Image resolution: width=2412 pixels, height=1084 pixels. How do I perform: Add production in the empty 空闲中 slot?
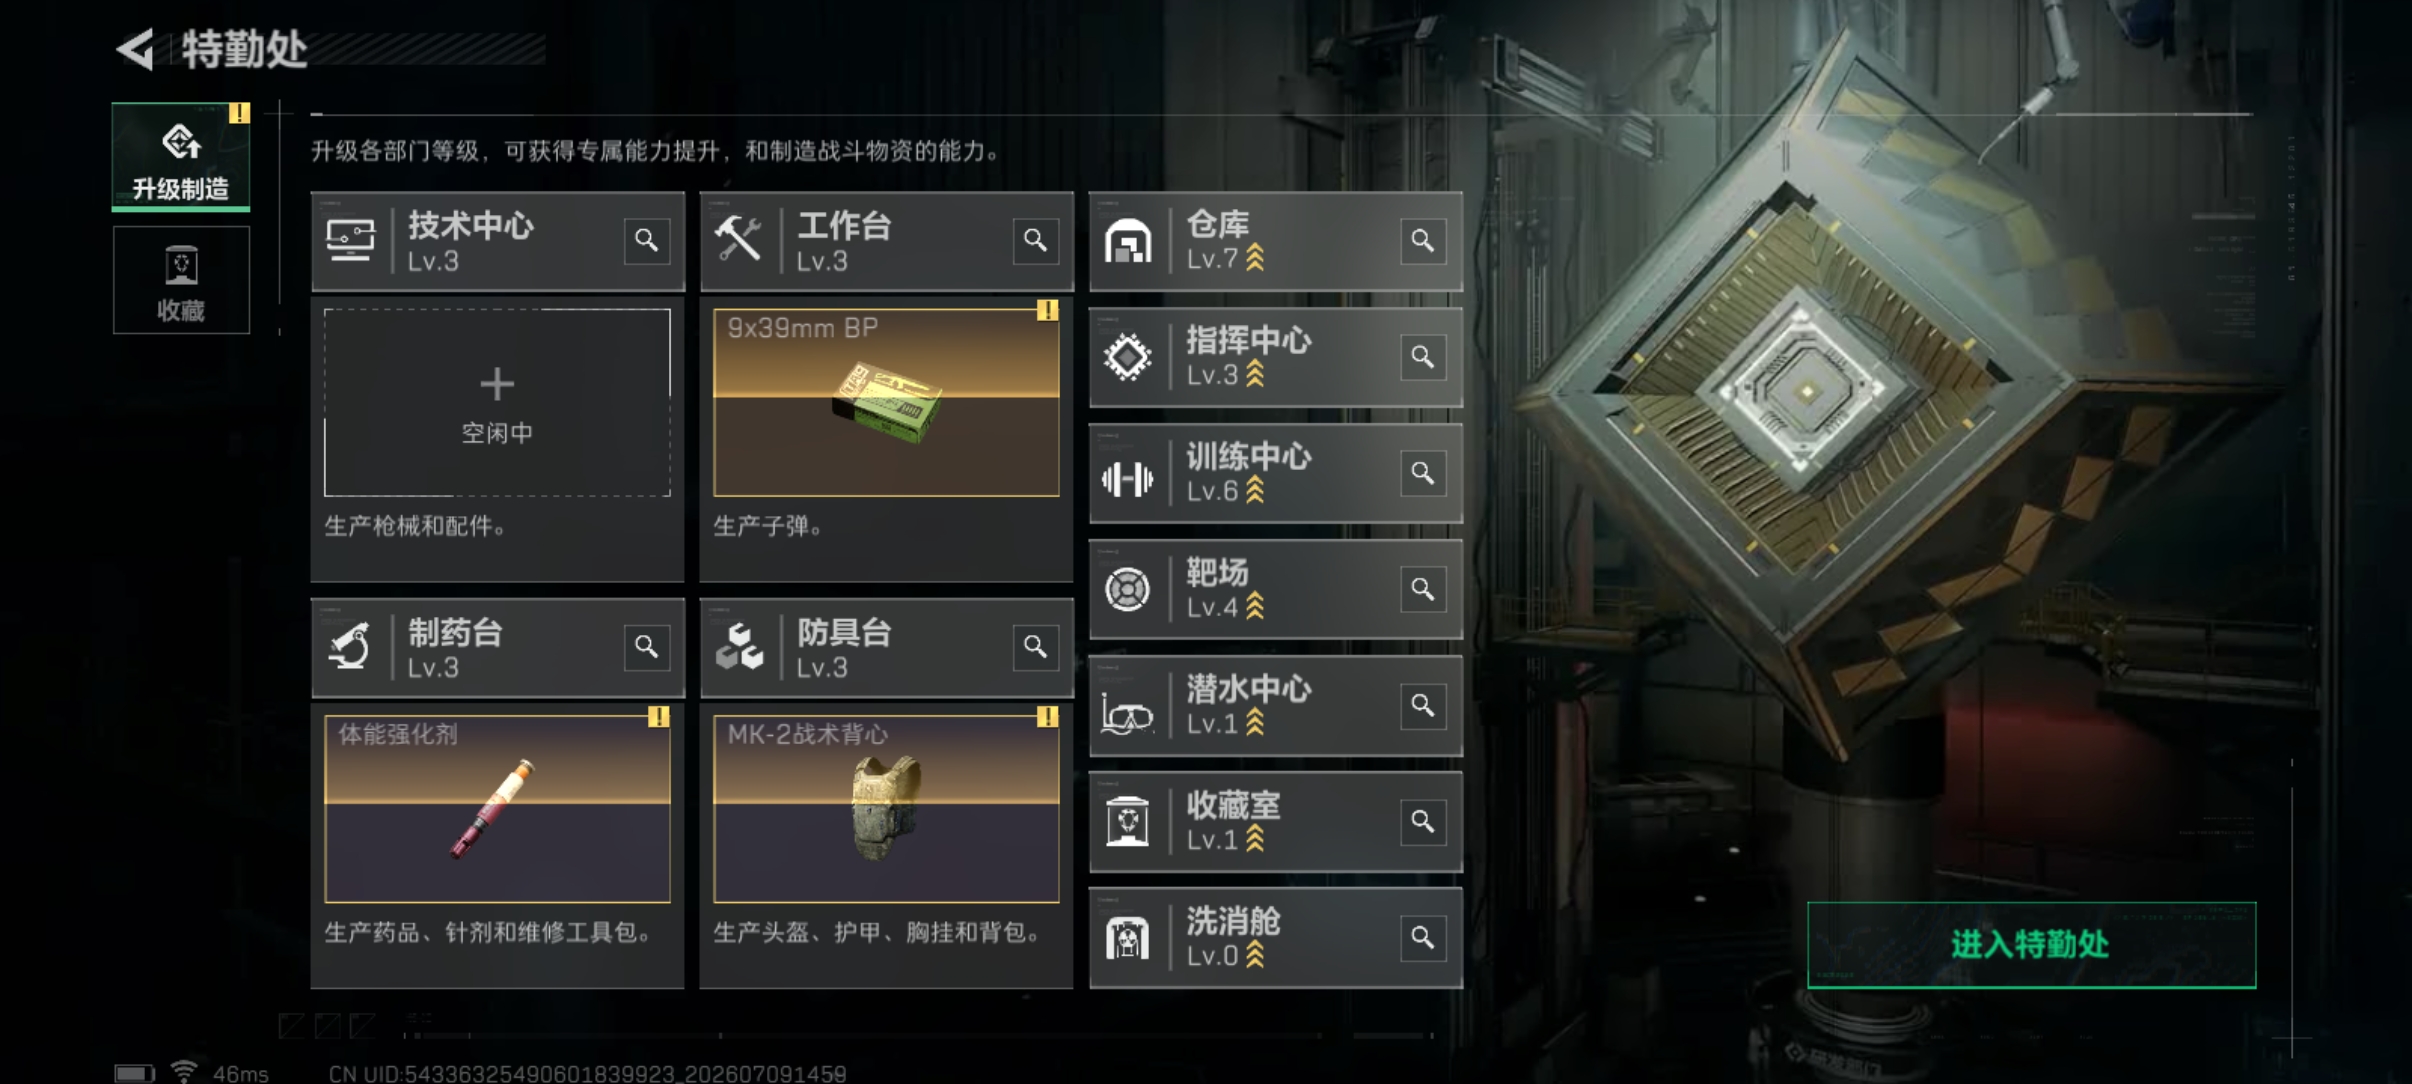tap(497, 402)
